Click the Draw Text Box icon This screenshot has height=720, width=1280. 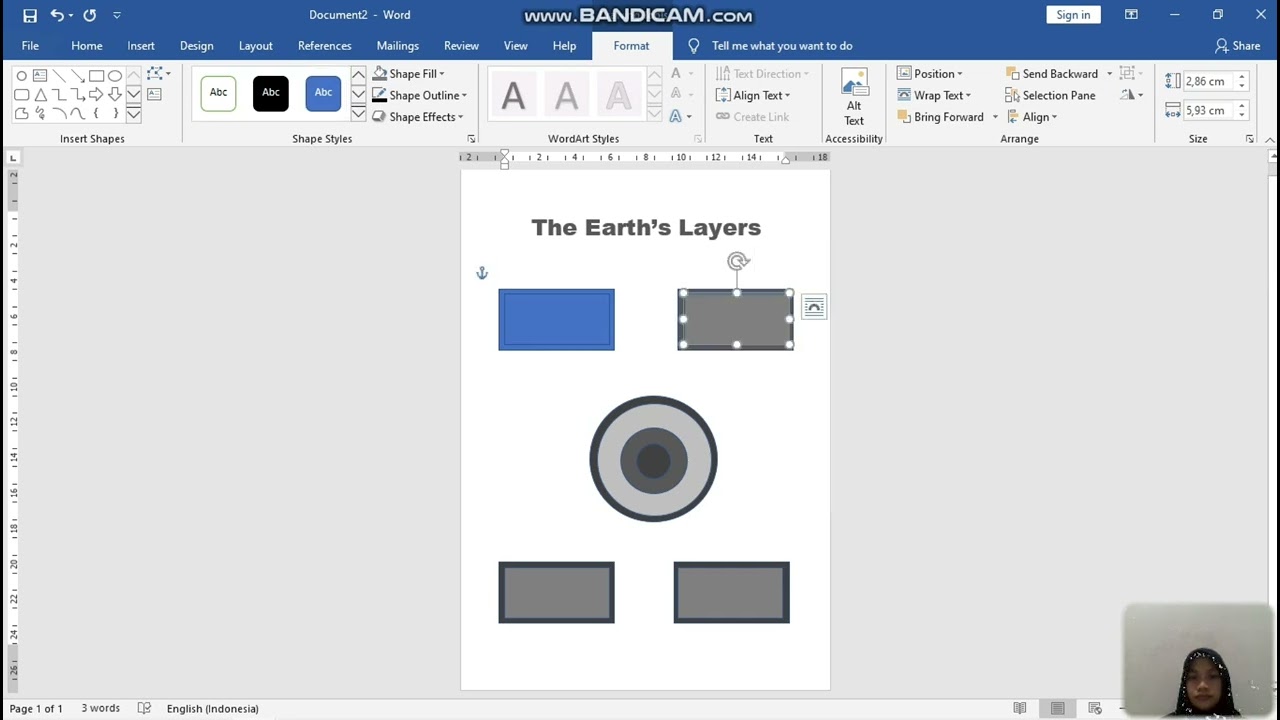pos(154,95)
